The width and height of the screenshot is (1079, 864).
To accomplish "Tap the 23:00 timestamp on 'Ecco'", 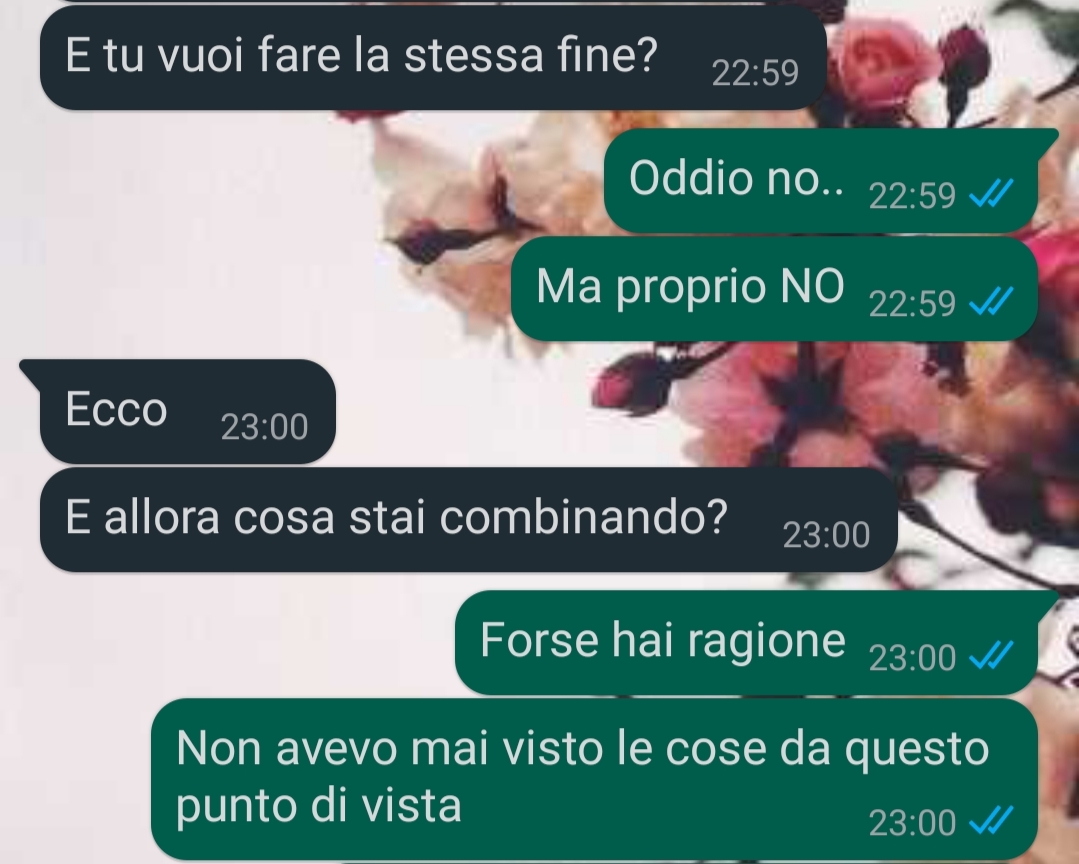I will pyautogui.click(x=264, y=426).
